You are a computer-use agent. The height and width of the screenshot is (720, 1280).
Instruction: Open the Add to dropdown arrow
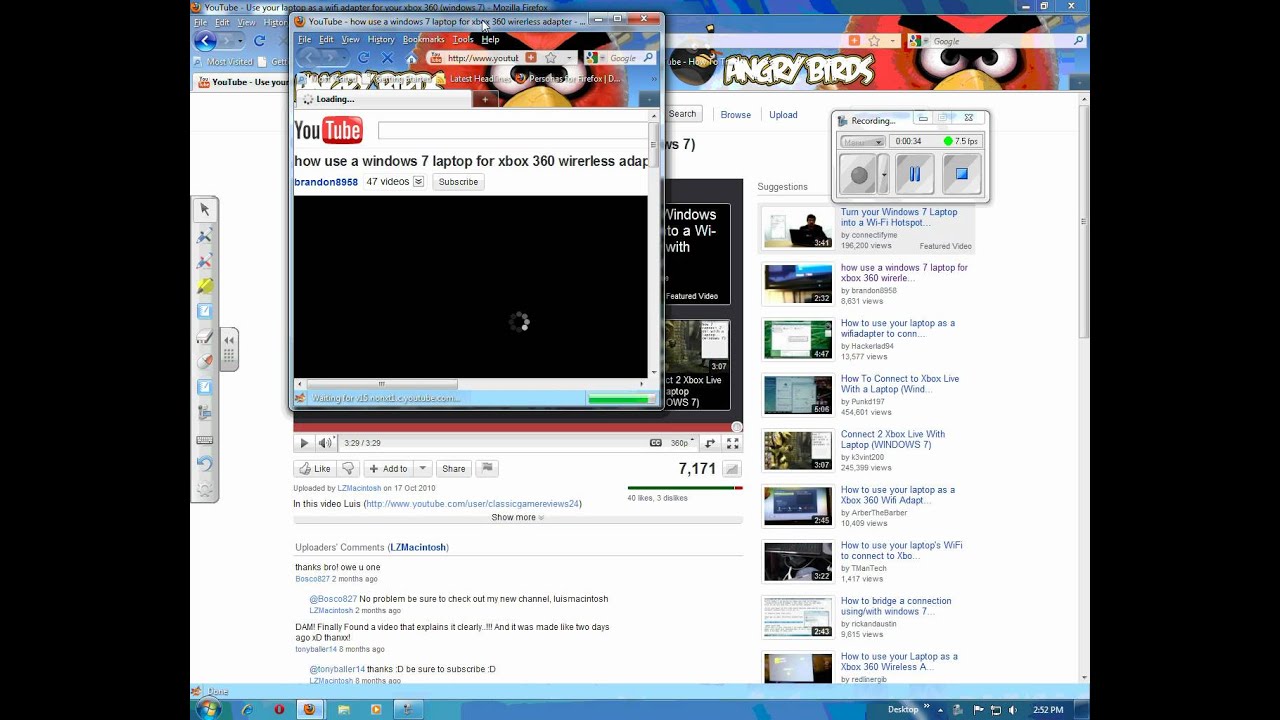click(423, 468)
